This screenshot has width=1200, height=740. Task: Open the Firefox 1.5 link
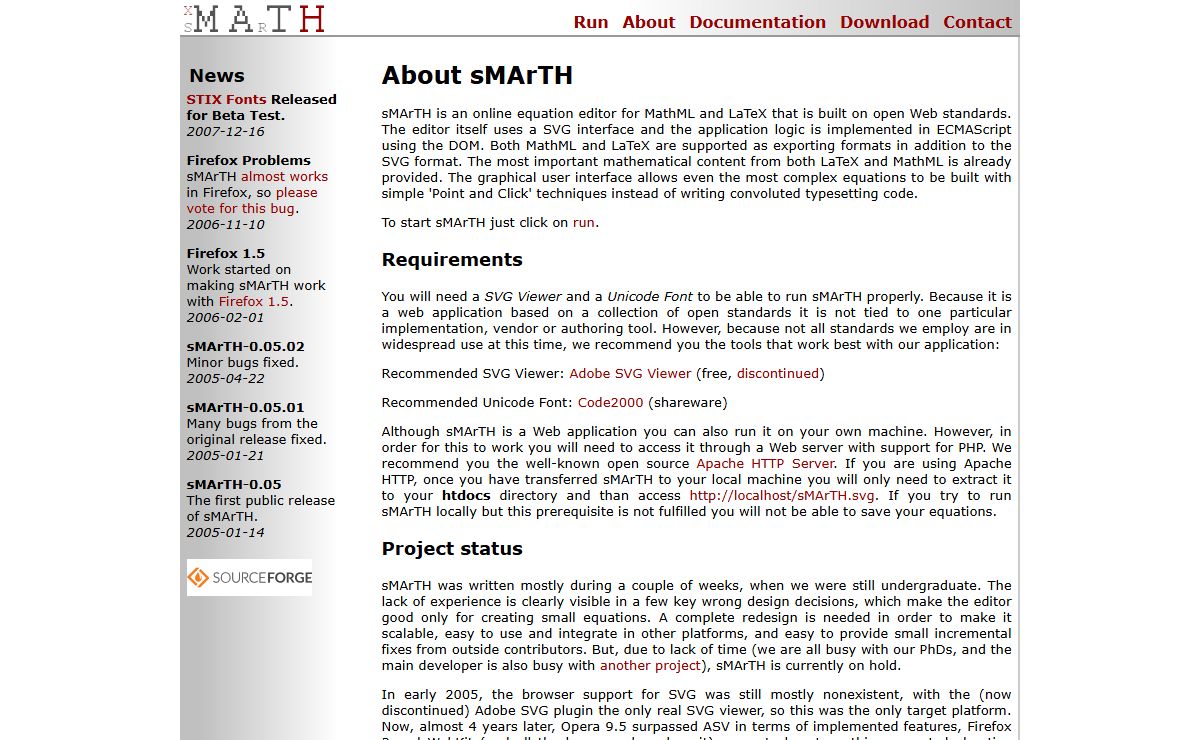click(x=254, y=301)
